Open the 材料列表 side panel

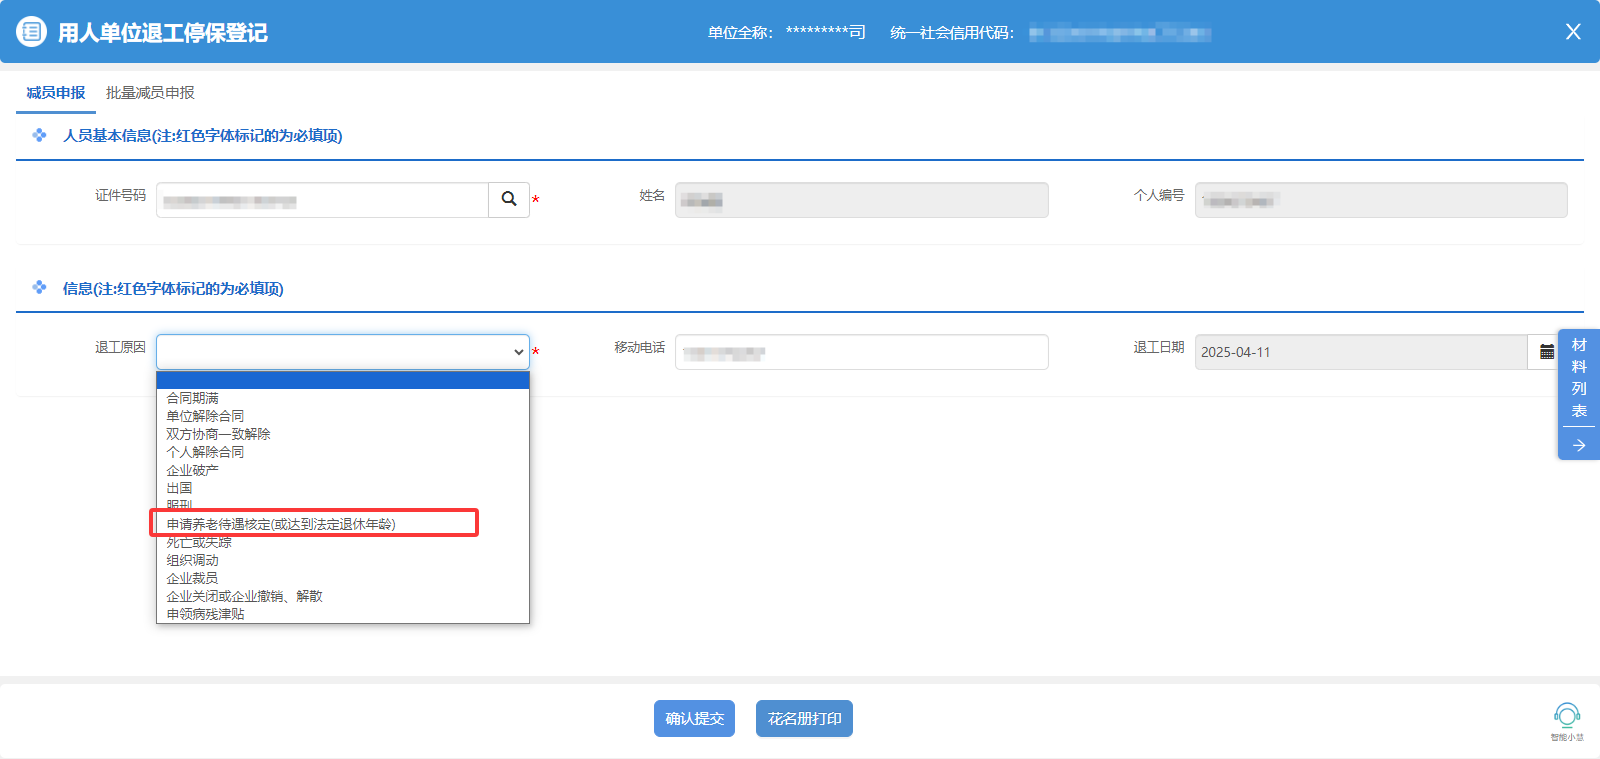[1578, 378]
